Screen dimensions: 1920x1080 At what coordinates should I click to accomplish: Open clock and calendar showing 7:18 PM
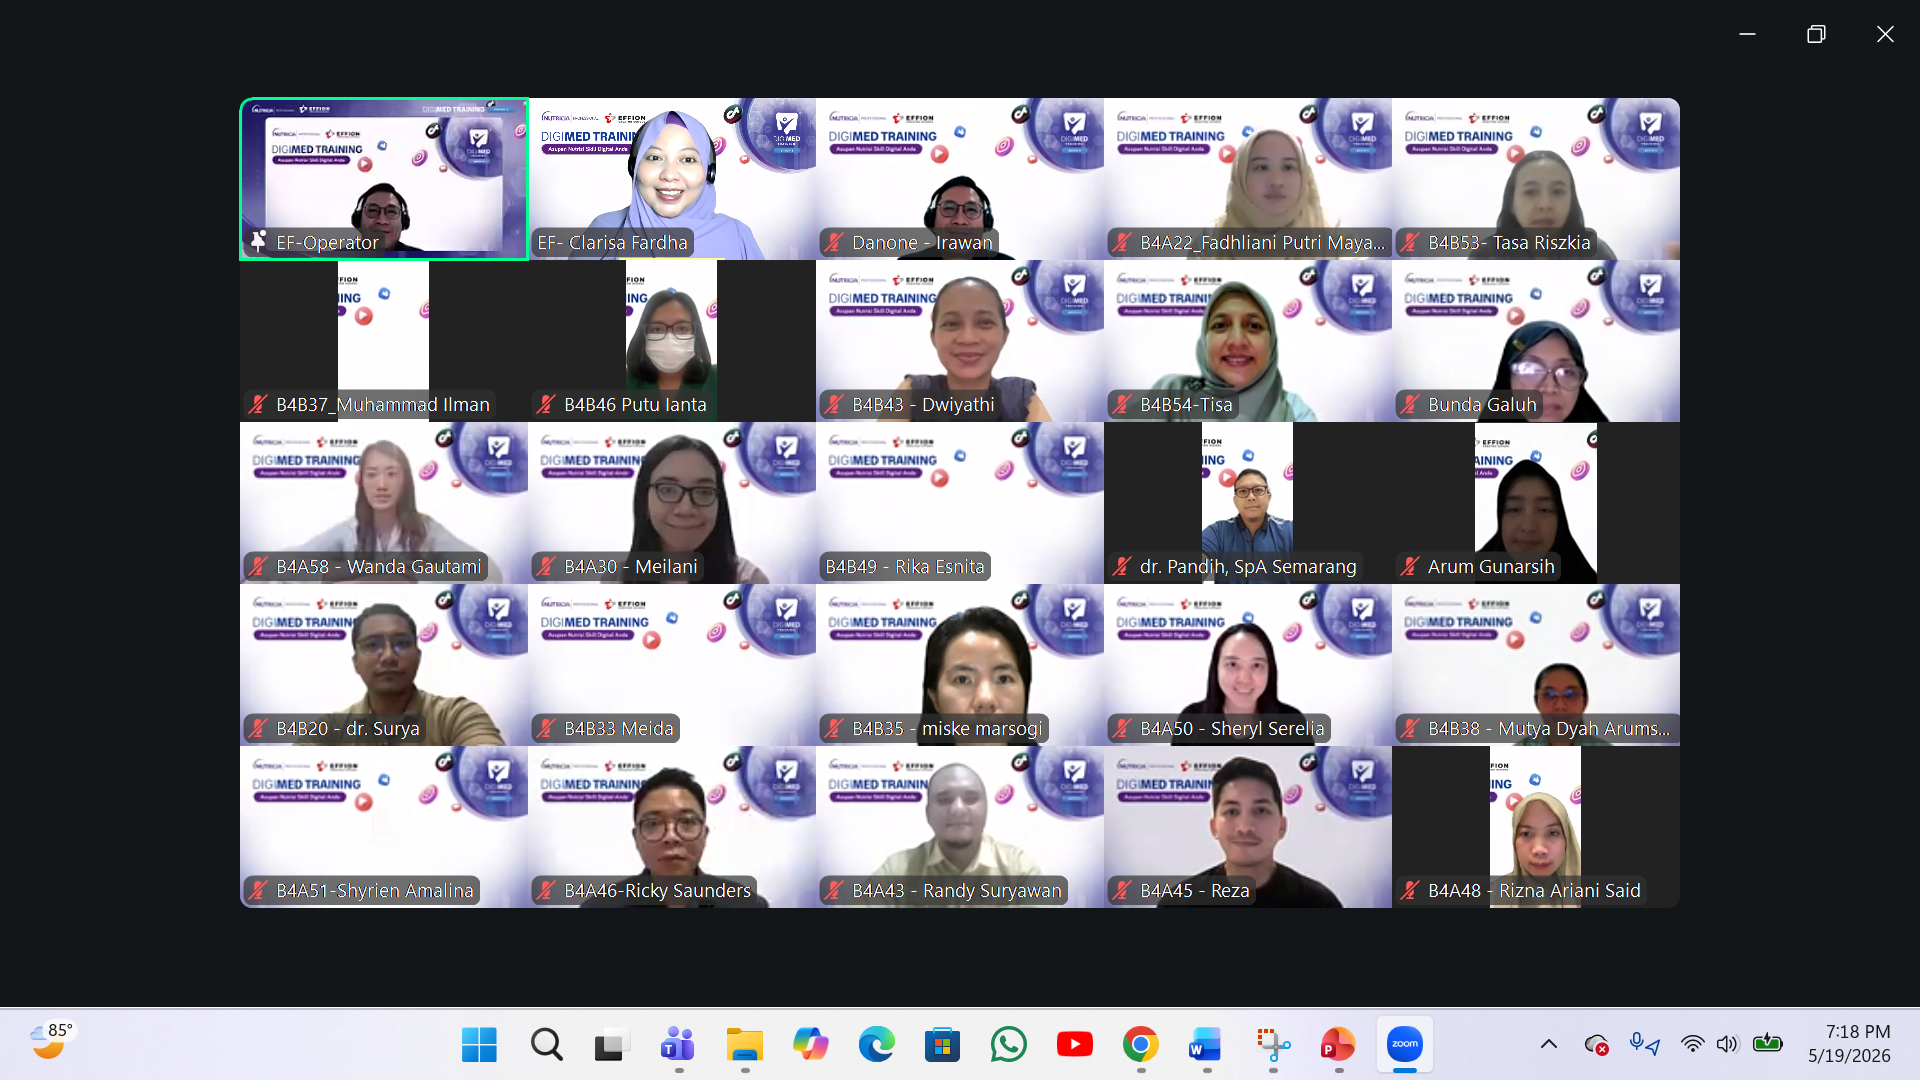[x=1849, y=1043]
